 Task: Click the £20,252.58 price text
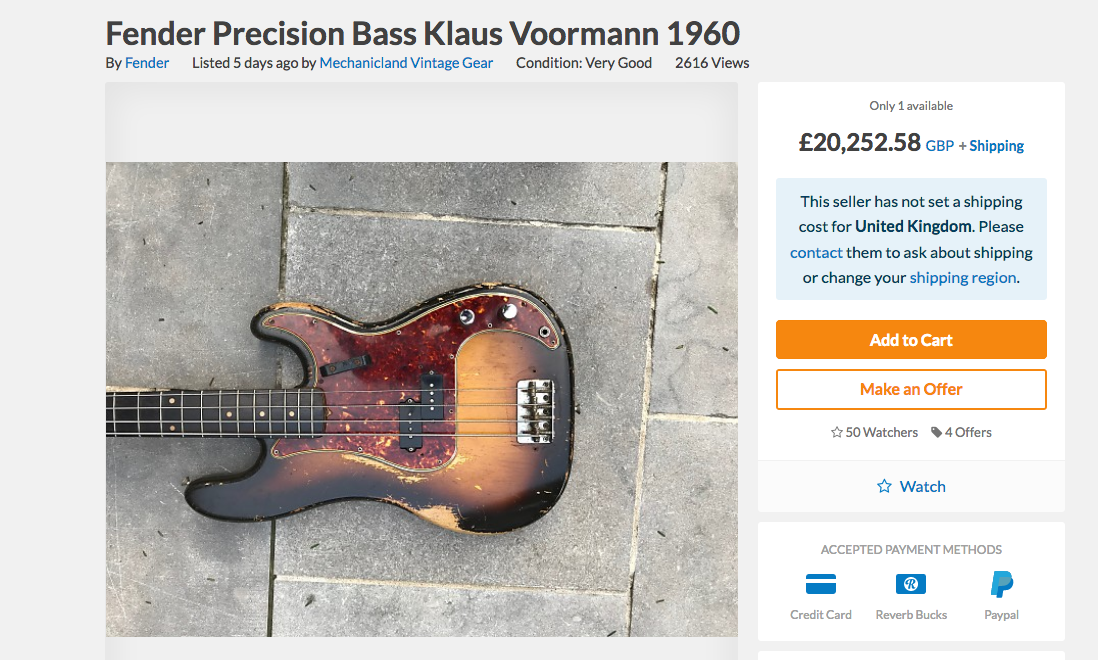click(859, 143)
